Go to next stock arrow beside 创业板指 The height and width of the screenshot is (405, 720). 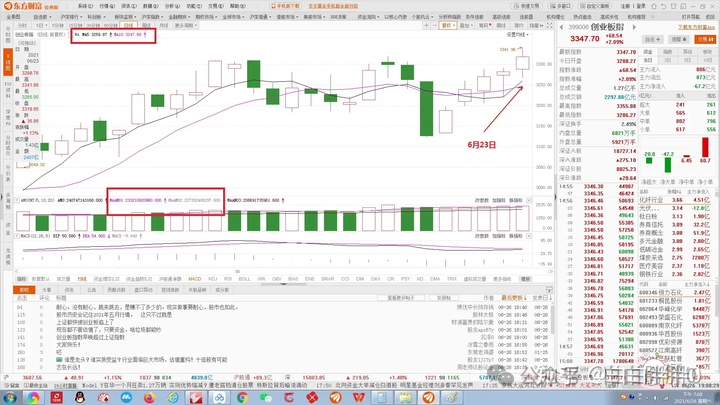tap(634, 28)
